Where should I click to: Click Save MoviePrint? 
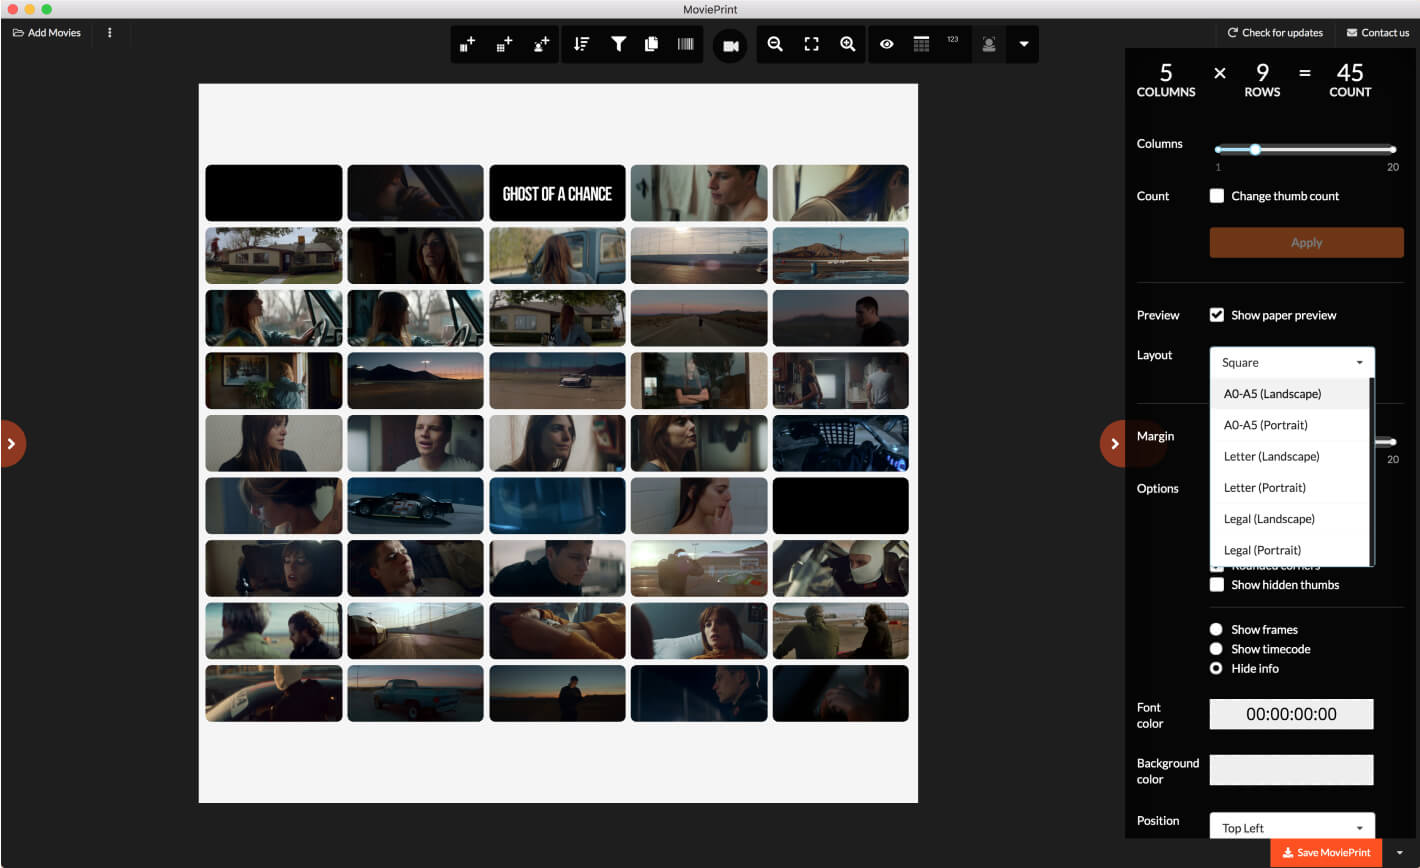point(1326,853)
